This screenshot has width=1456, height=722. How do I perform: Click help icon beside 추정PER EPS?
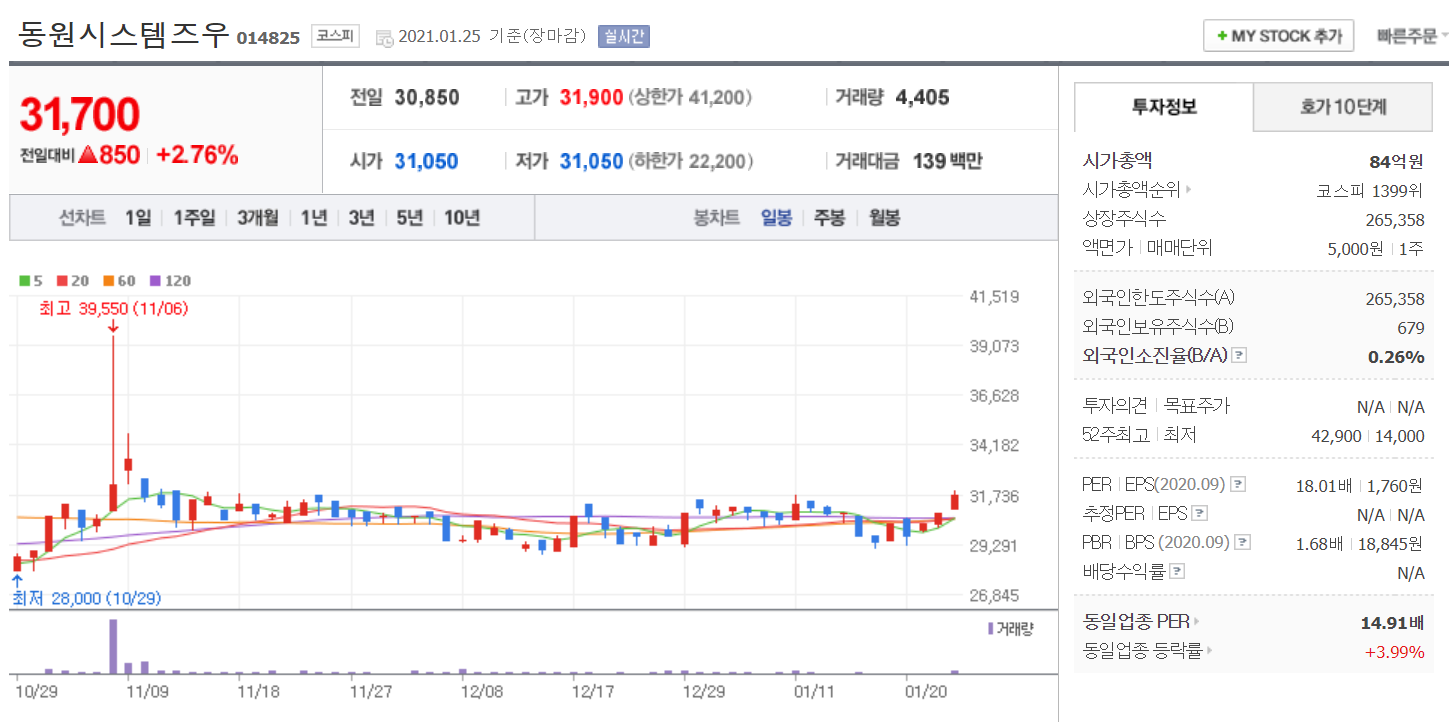click(1200, 514)
